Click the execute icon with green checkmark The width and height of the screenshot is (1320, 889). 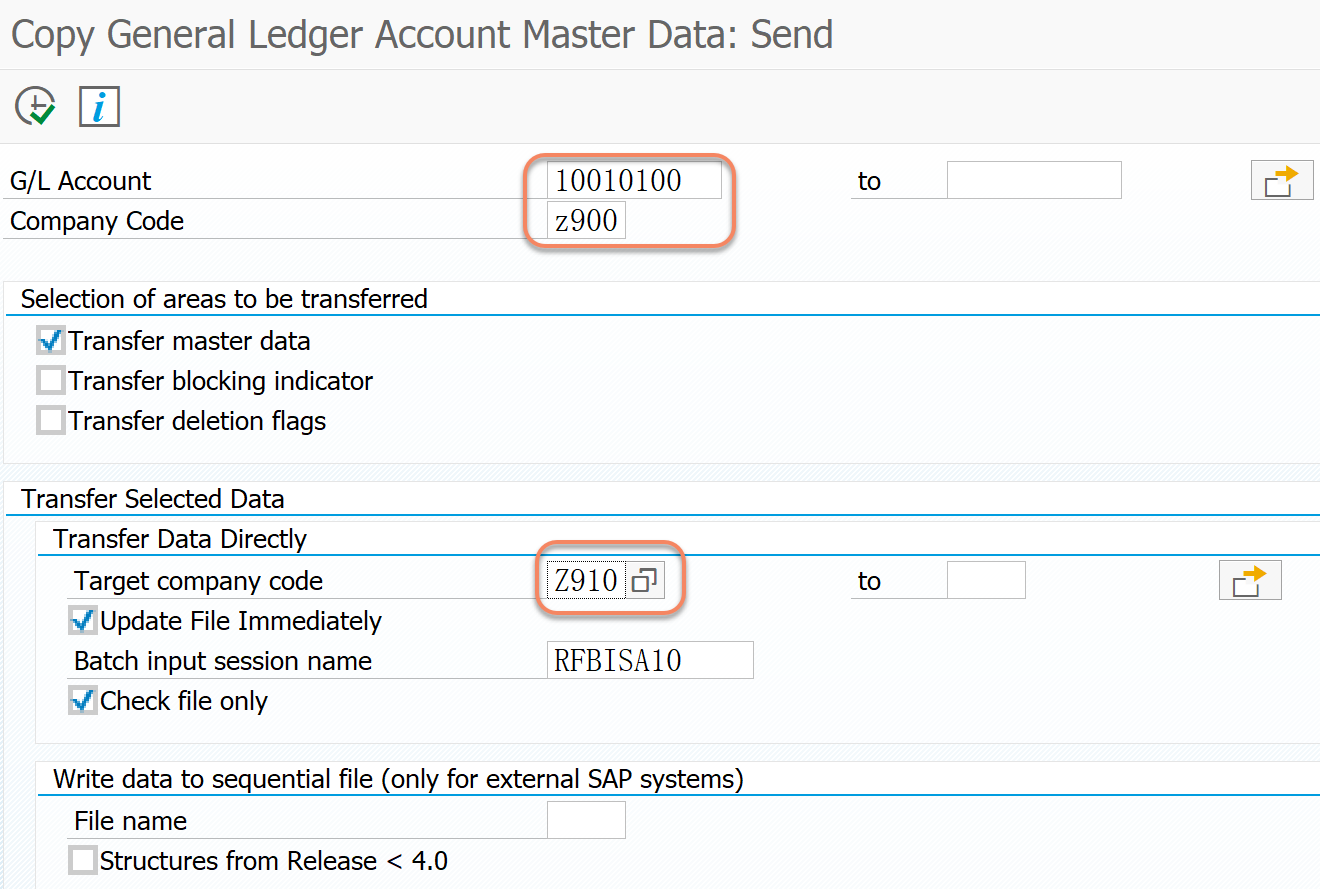click(33, 105)
